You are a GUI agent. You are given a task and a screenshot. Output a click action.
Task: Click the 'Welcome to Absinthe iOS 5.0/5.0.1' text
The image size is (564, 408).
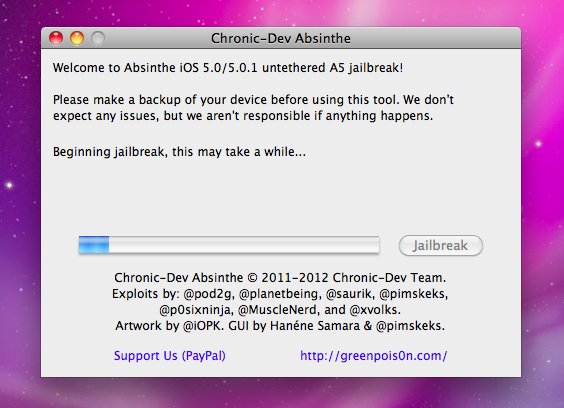228,68
